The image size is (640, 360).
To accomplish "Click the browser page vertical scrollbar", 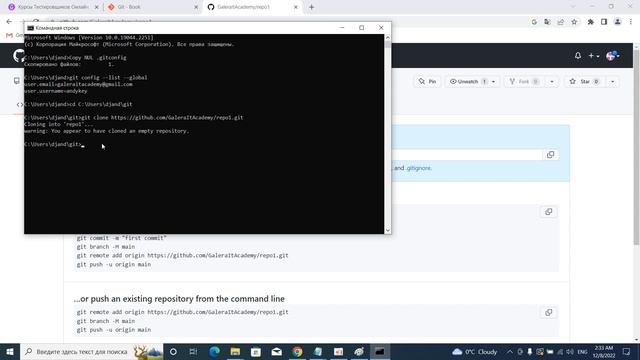I will click(636, 147).
